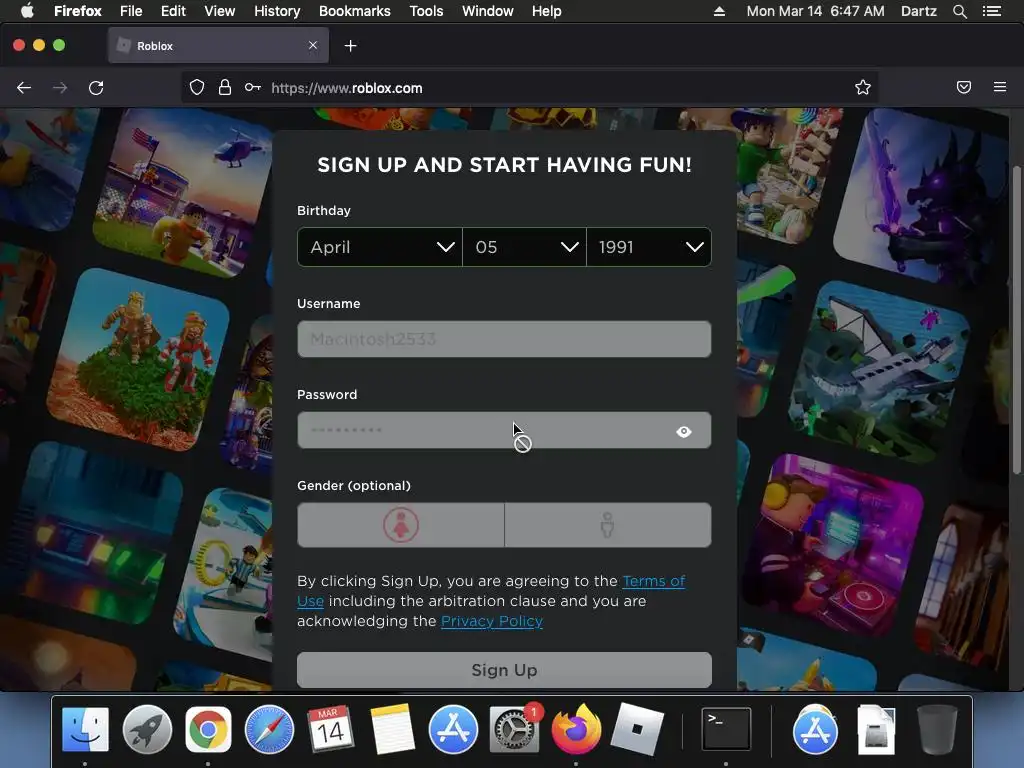This screenshot has width=1024, height=768.
Task: Open Finder from the Dock
Action: [x=85, y=729]
